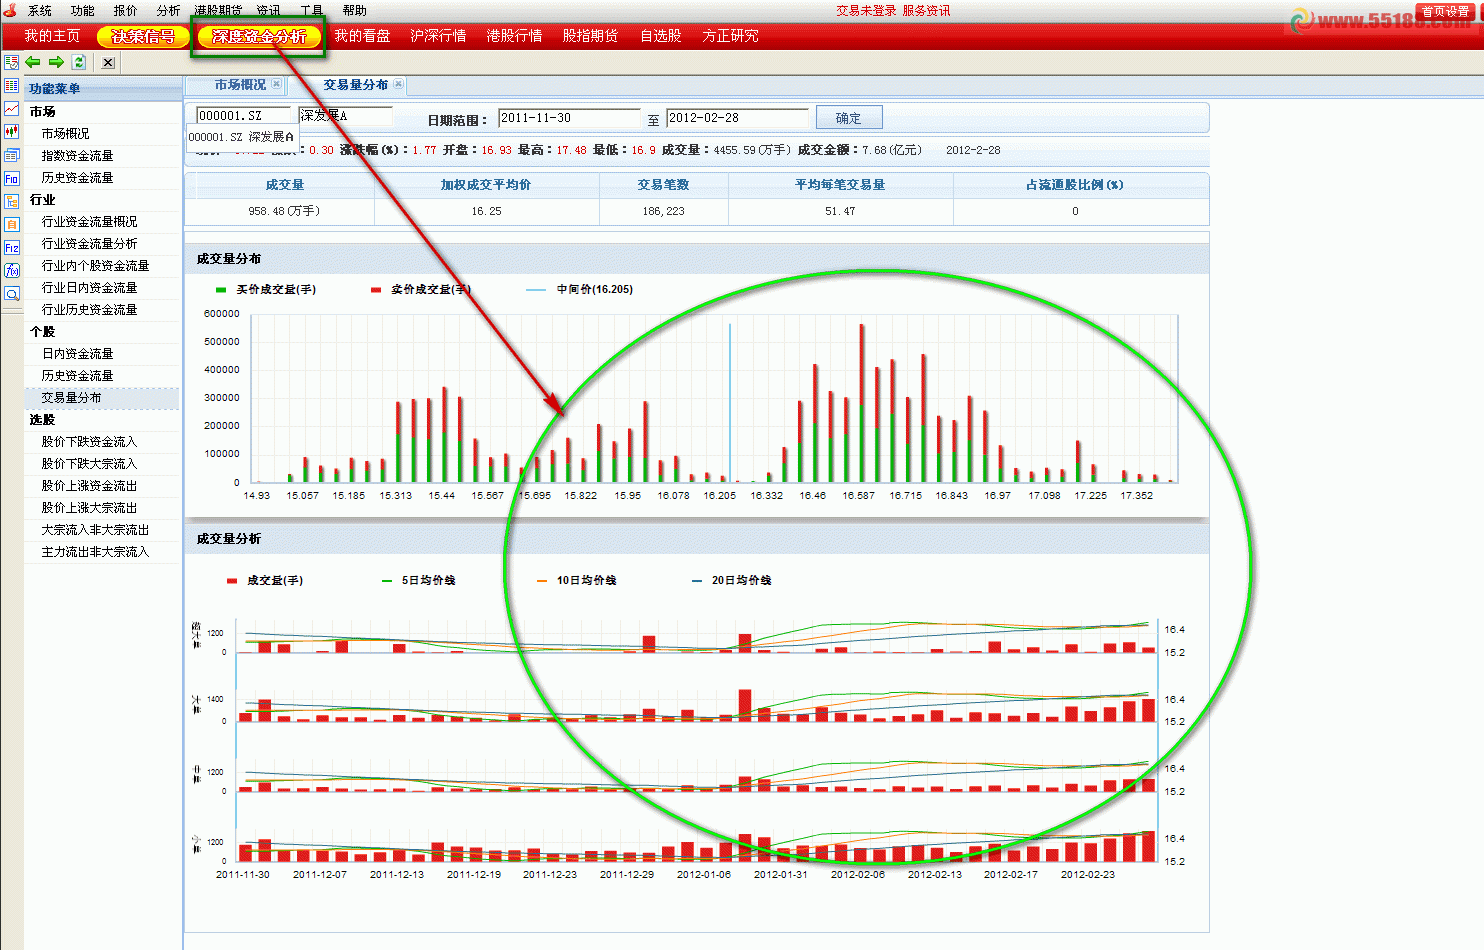Open the 分析 menu
This screenshot has width=1484, height=950.
[168, 10]
